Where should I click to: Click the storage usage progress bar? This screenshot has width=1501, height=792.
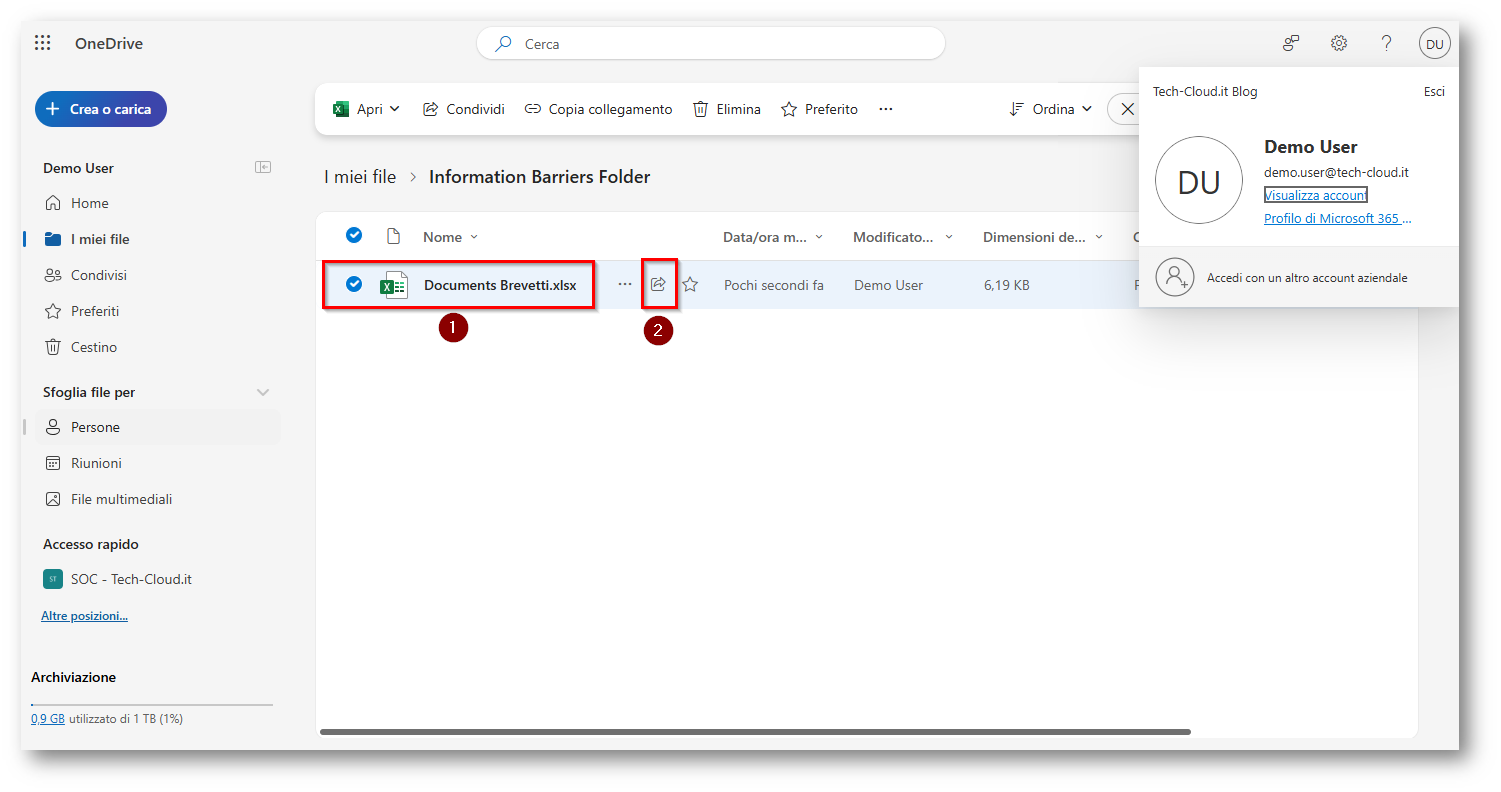[x=152, y=705]
